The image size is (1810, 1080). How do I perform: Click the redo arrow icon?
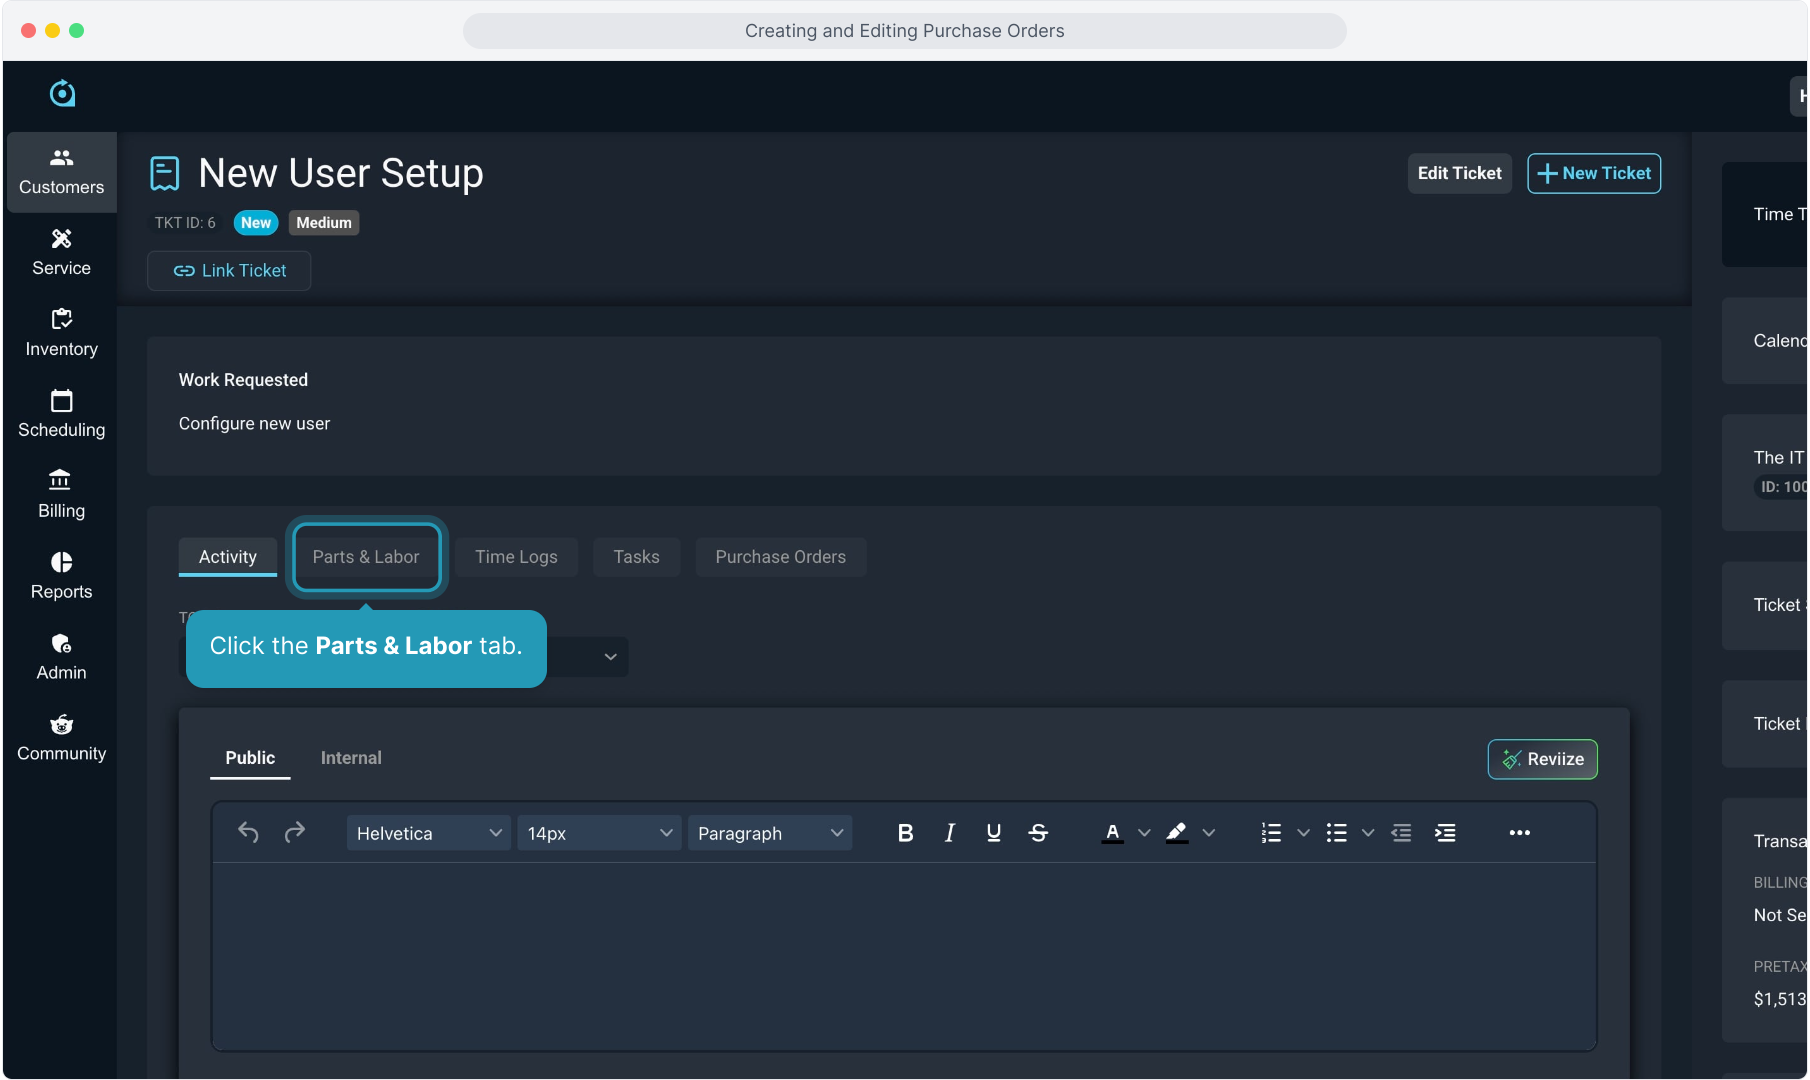coord(294,833)
